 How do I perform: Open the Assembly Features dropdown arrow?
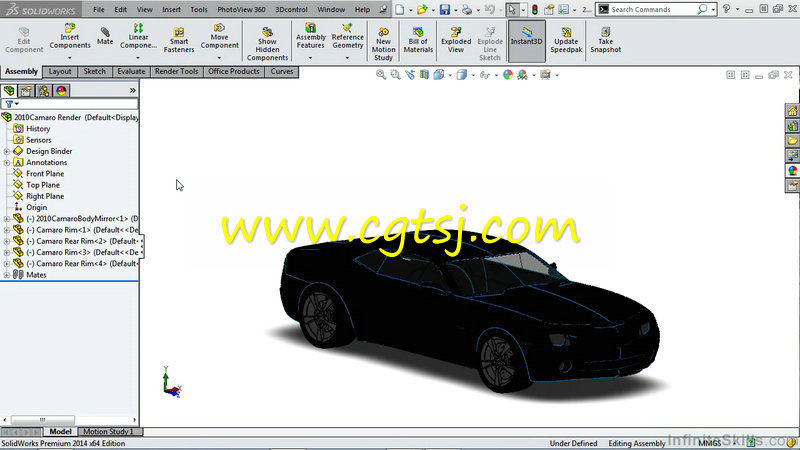310,58
